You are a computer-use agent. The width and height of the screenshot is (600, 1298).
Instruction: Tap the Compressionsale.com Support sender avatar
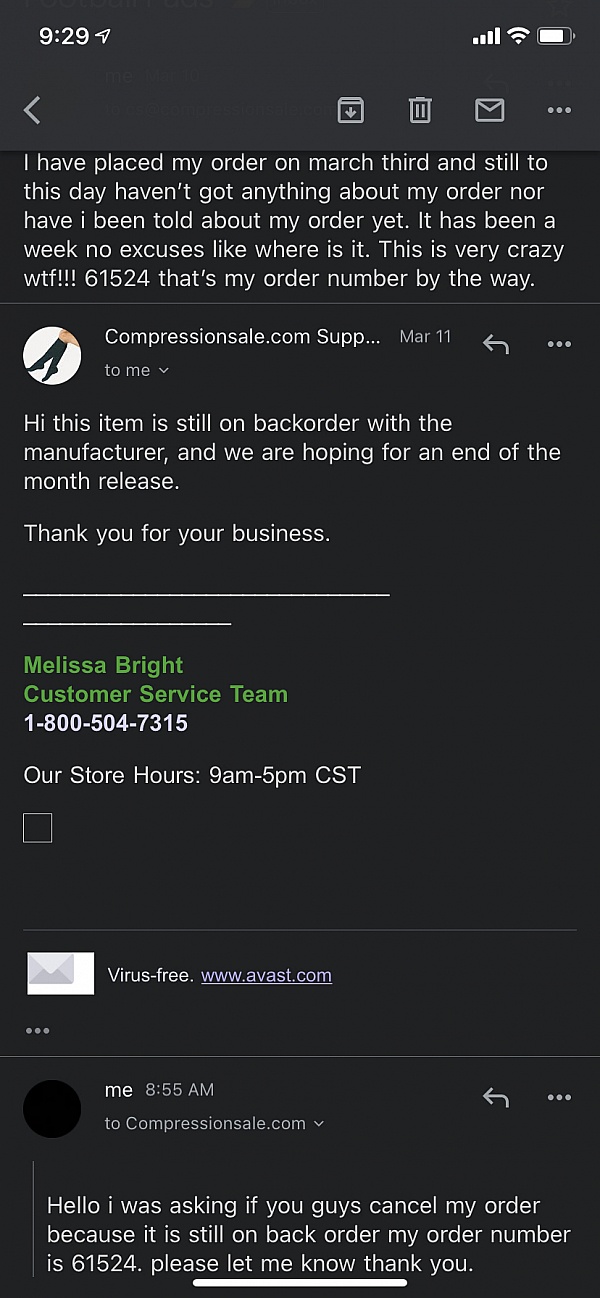[52, 356]
